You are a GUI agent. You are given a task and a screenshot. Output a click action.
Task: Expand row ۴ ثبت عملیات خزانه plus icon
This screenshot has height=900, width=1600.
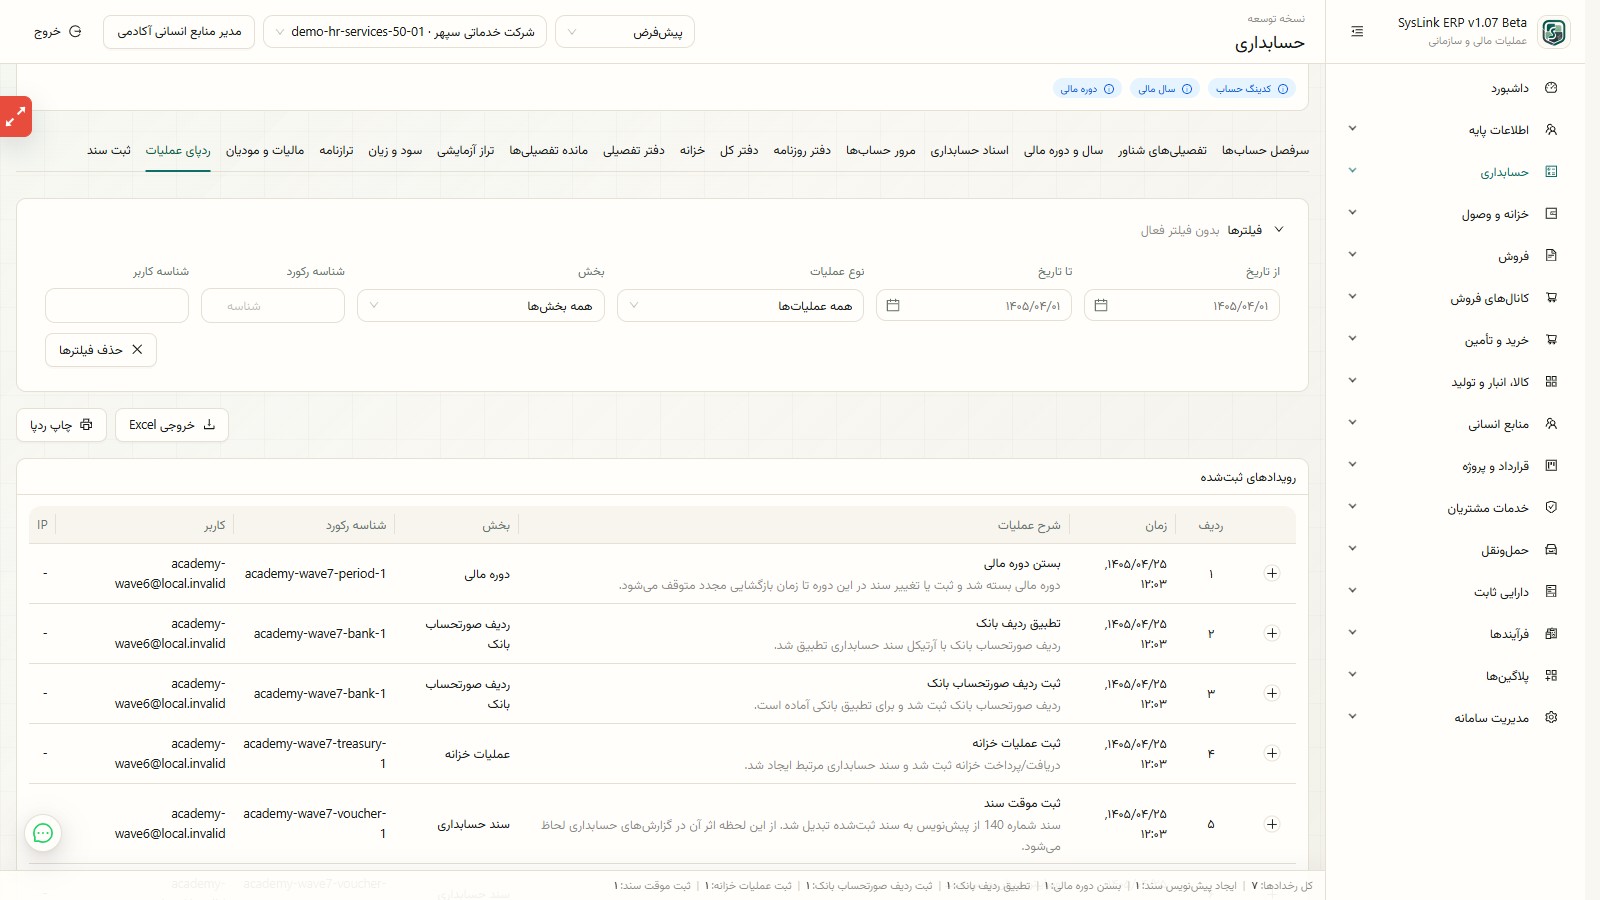click(1272, 754)
